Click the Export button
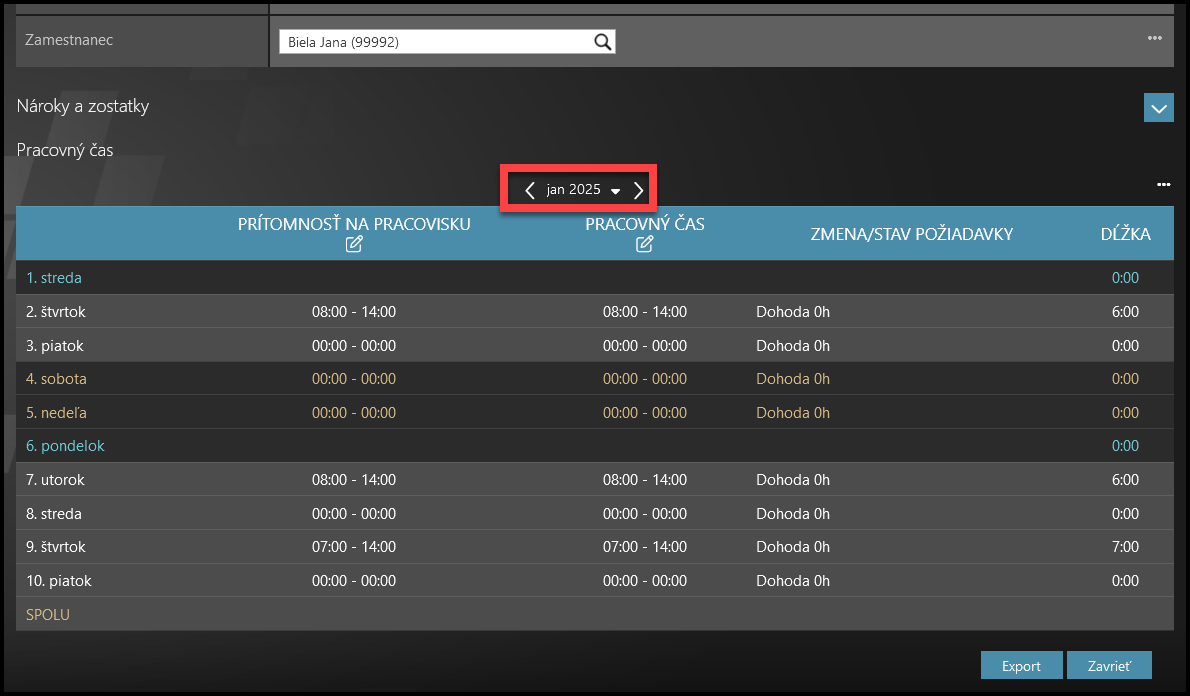Image resolution: width=1190 pixels, height=696 pixels. pyautogui.click(x=1020, y=666)
